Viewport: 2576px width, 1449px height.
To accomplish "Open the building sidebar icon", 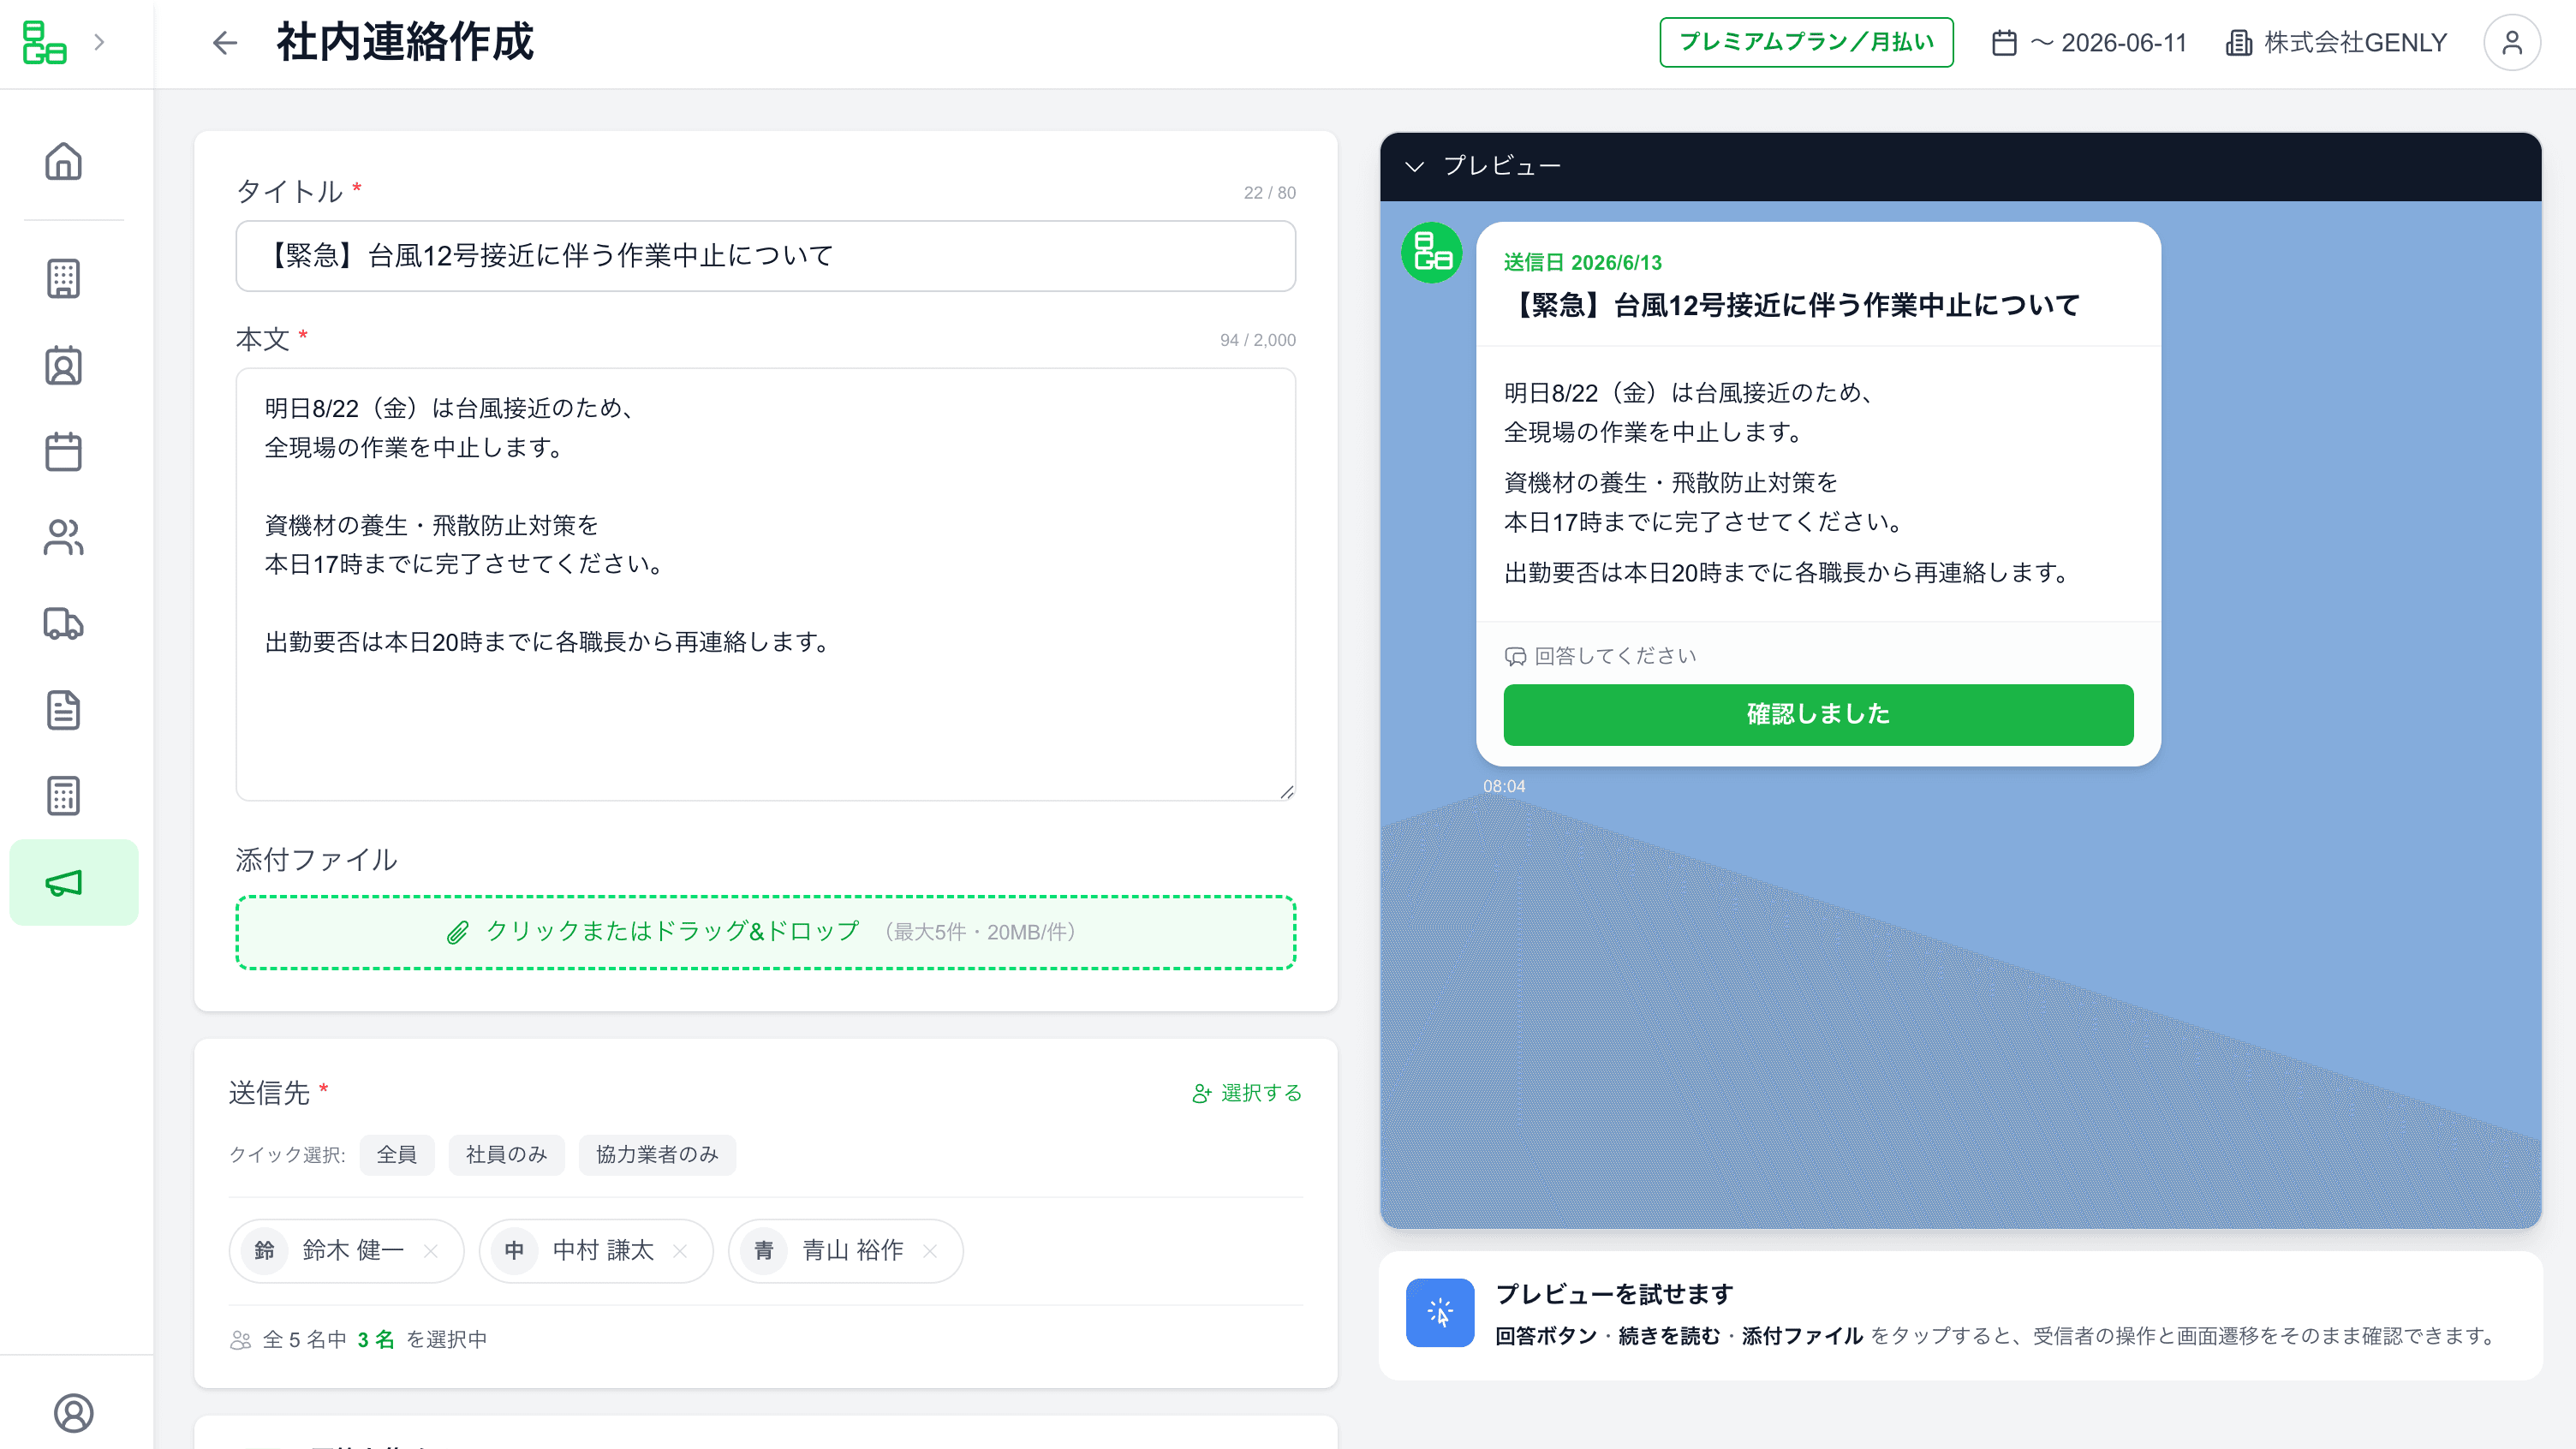I will point(63,279).
